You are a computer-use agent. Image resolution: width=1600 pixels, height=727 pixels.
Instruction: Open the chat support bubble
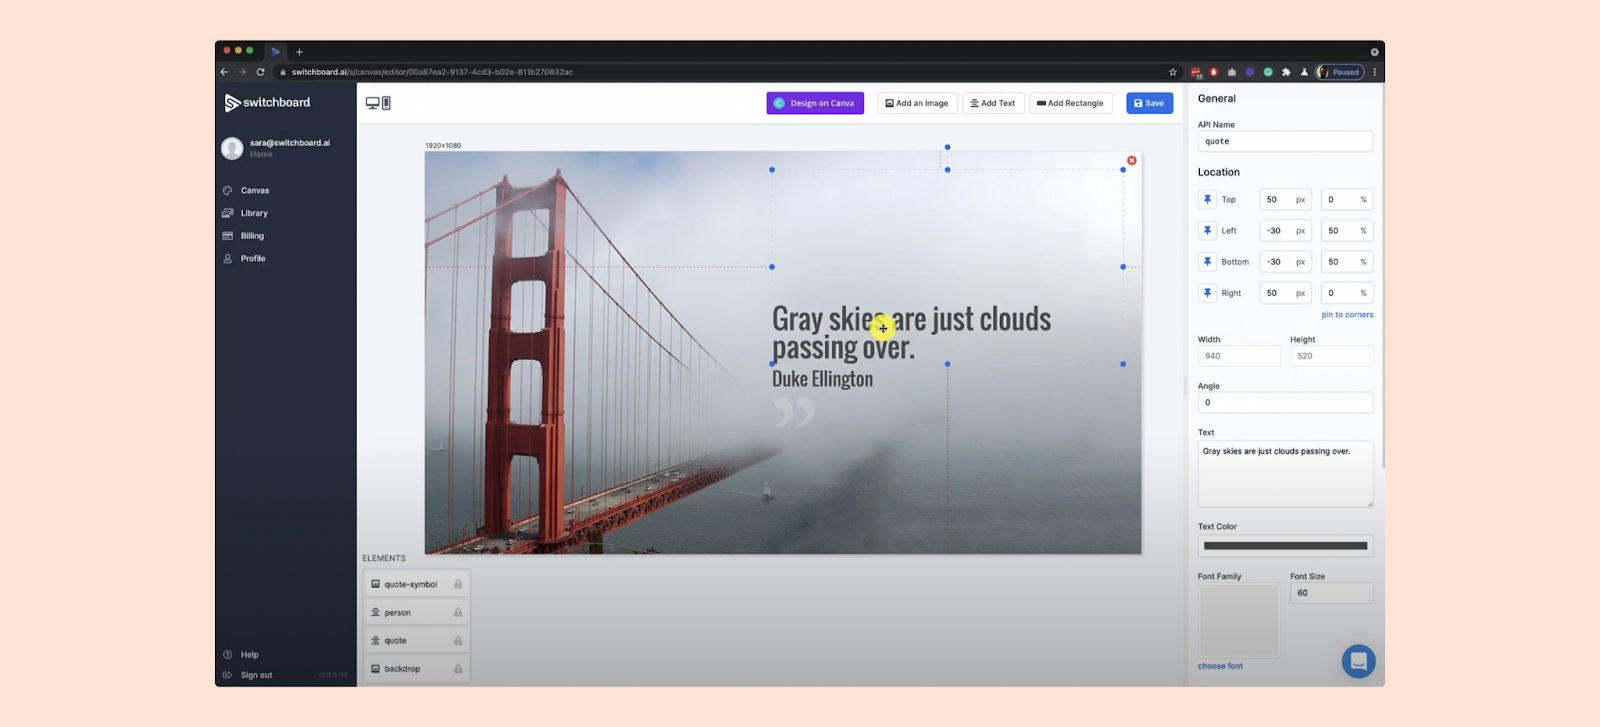pyautogui.click(x=1358, y=661)
